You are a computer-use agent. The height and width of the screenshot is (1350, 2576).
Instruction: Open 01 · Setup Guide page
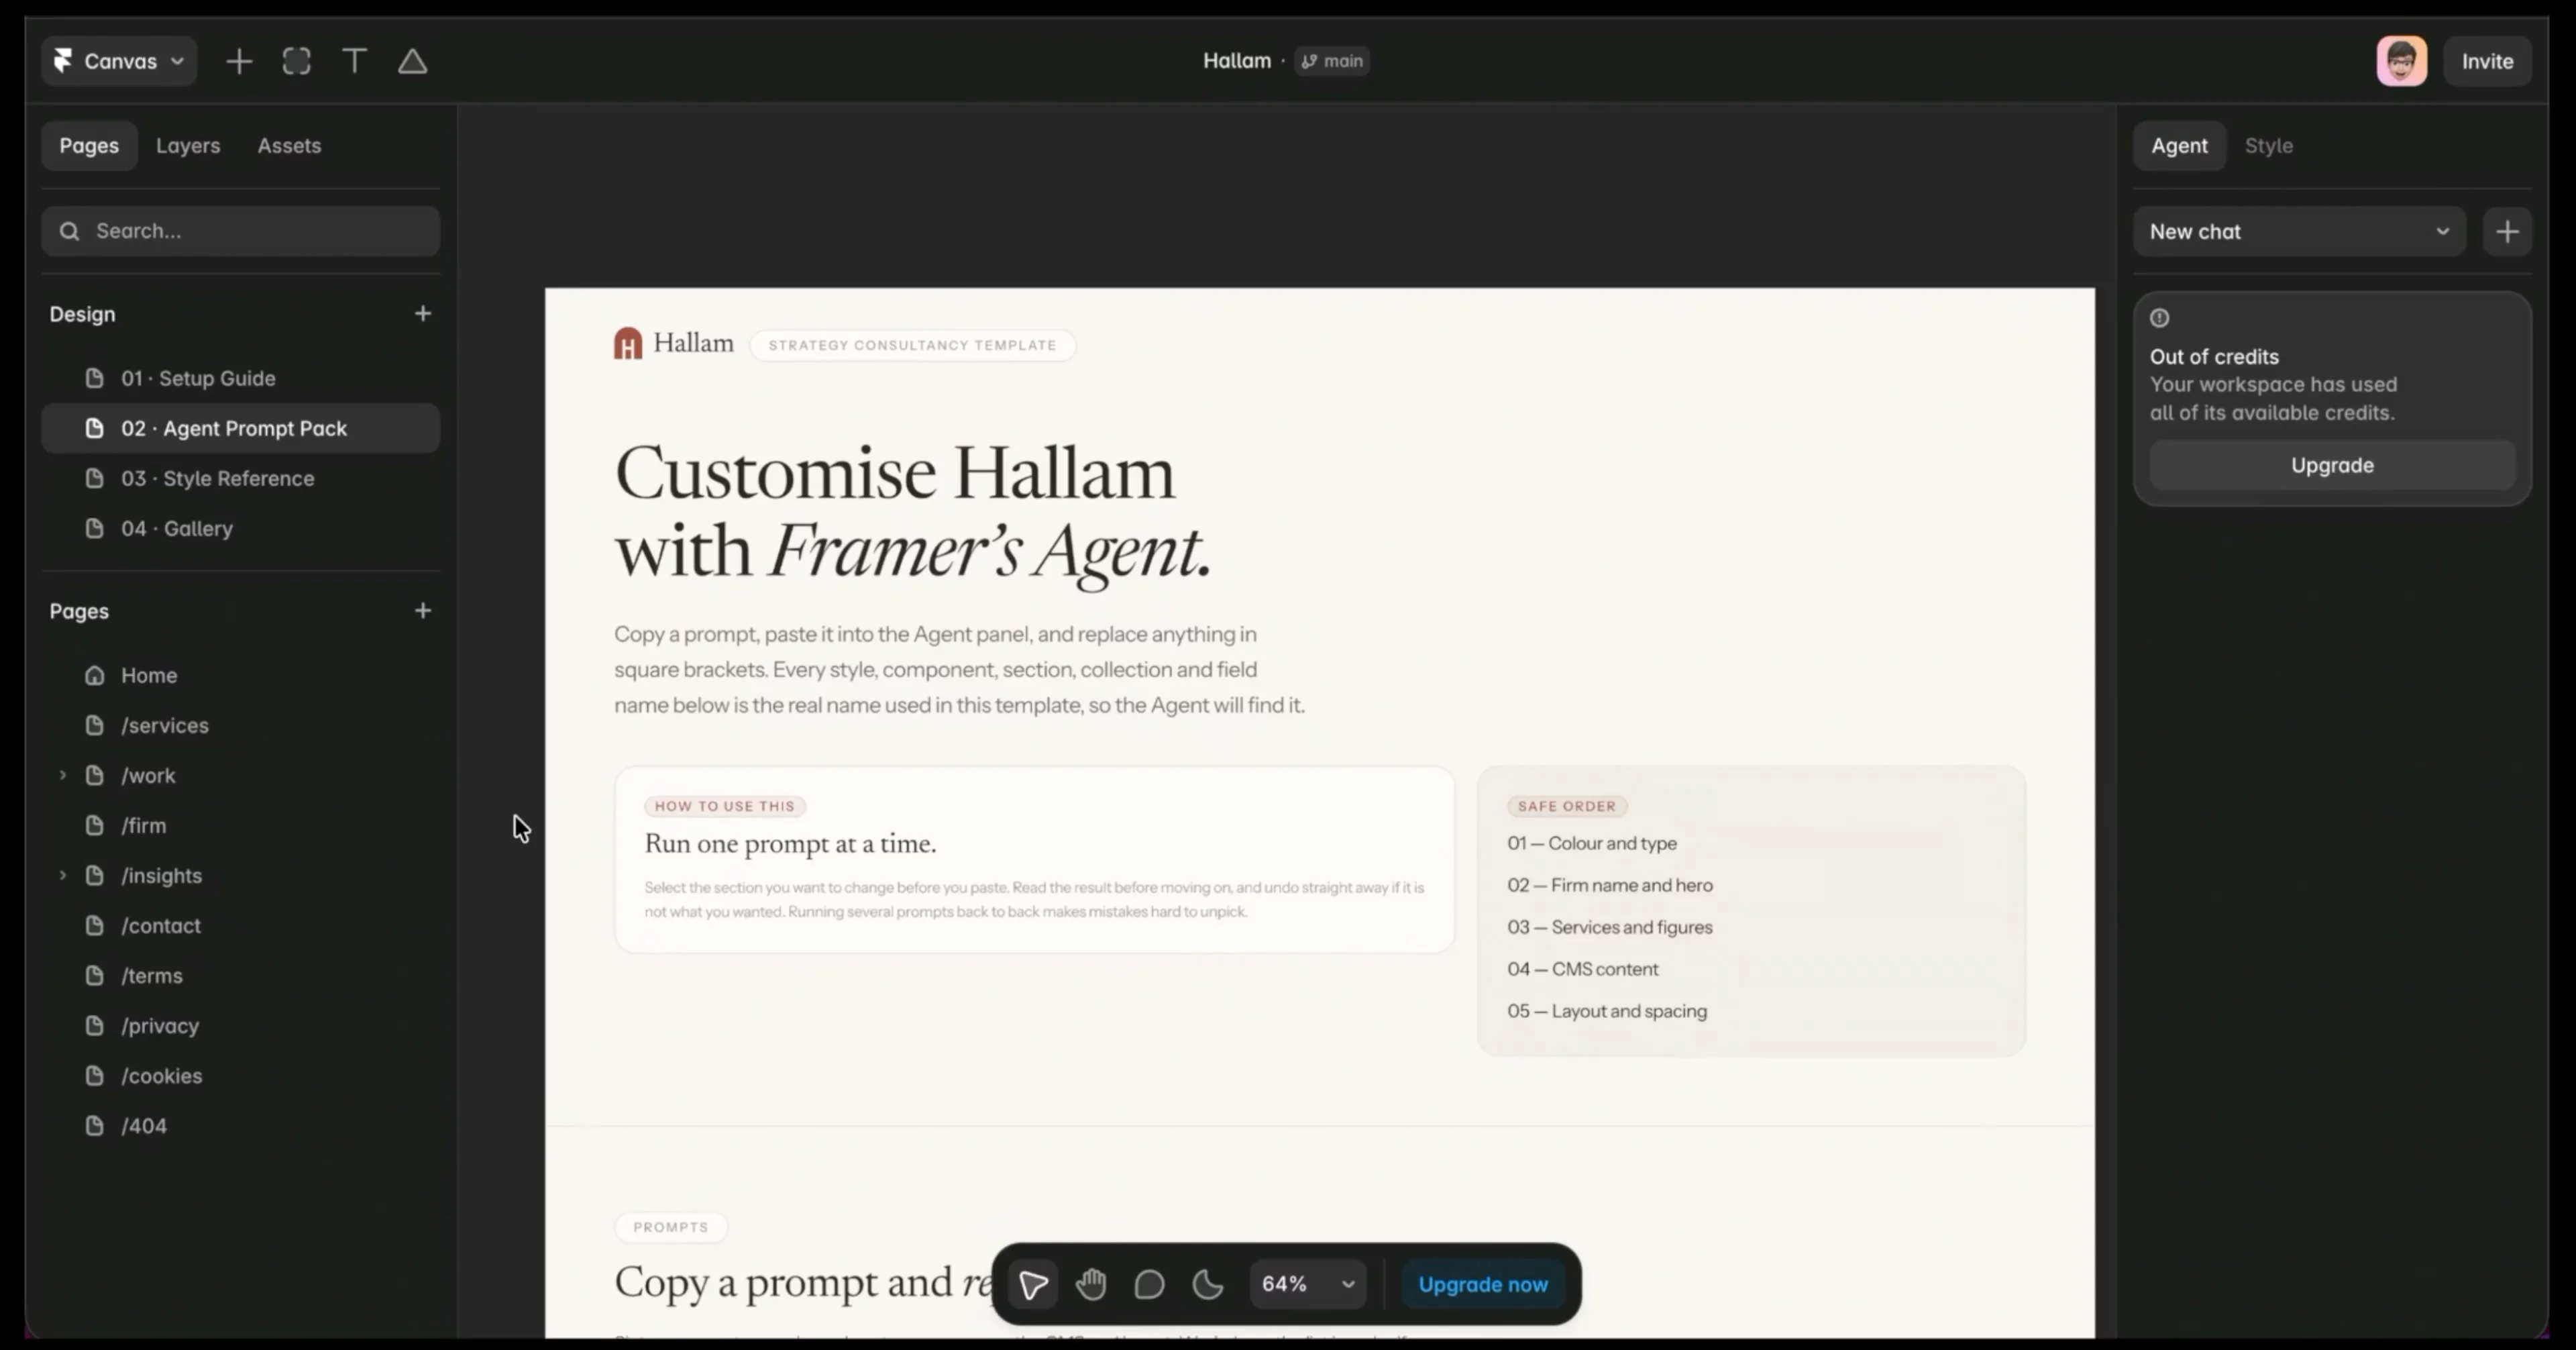coord(241,378)
